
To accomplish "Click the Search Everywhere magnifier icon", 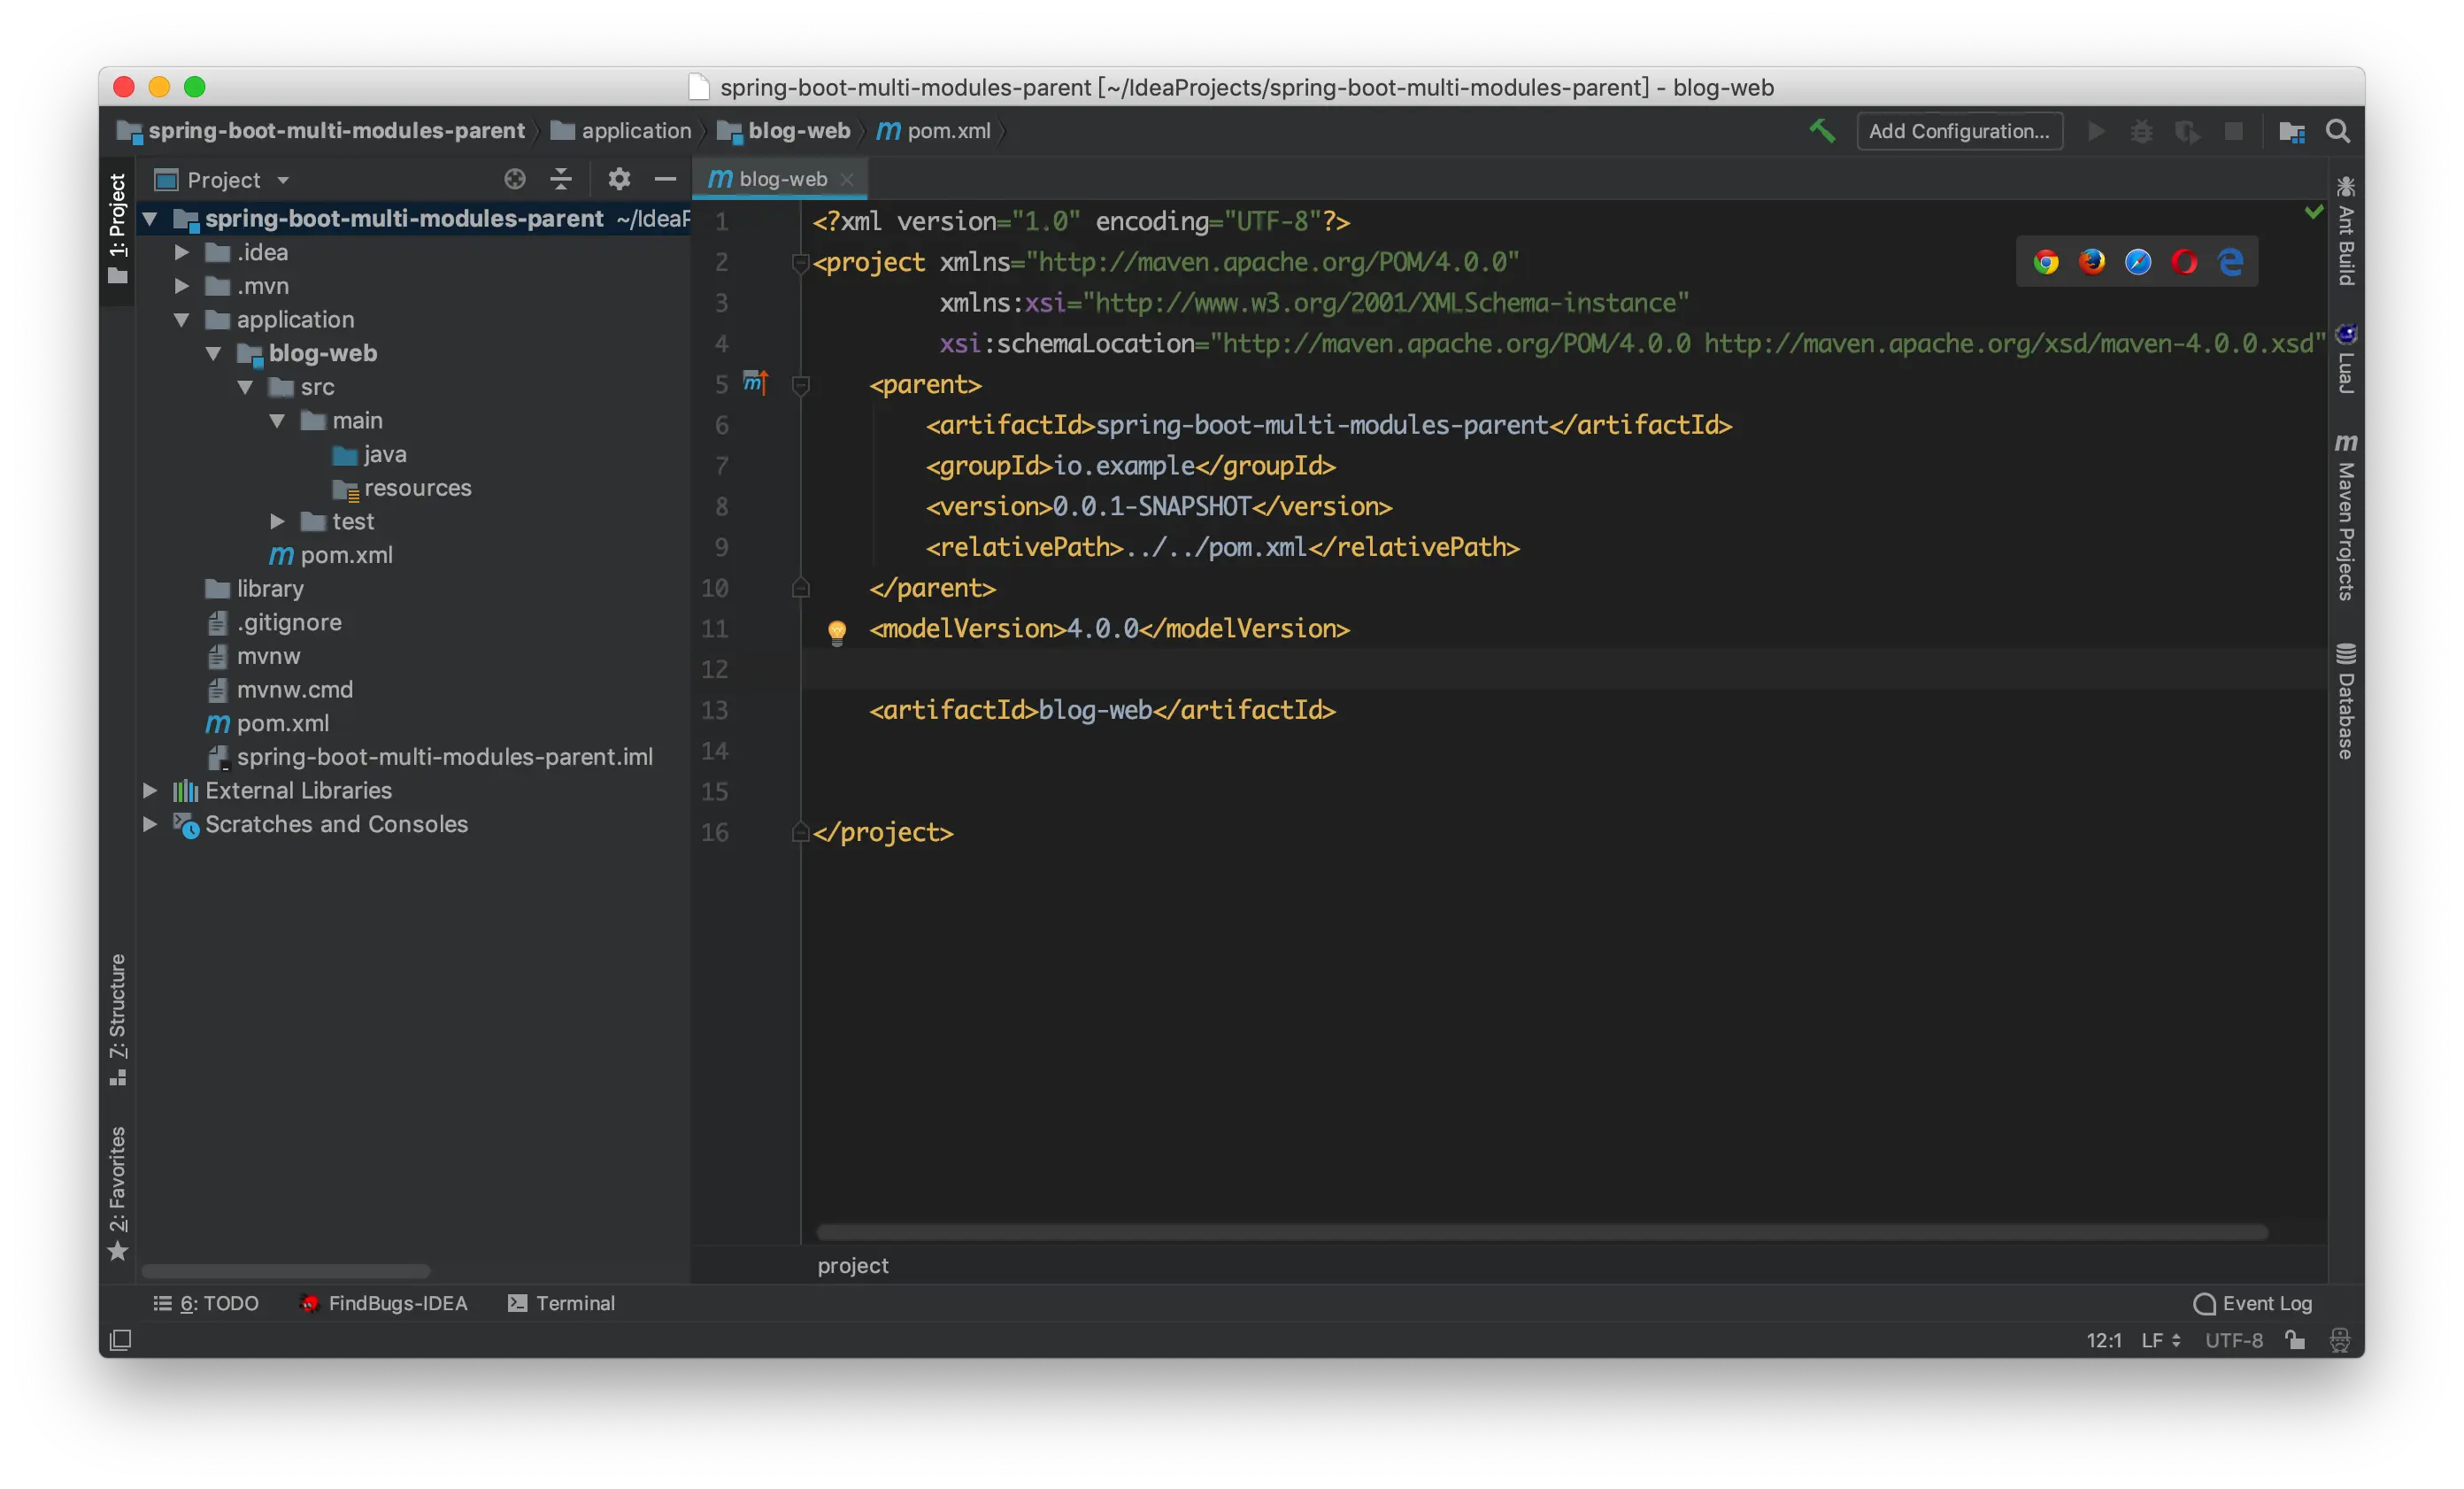I will tap(2338, 131).
